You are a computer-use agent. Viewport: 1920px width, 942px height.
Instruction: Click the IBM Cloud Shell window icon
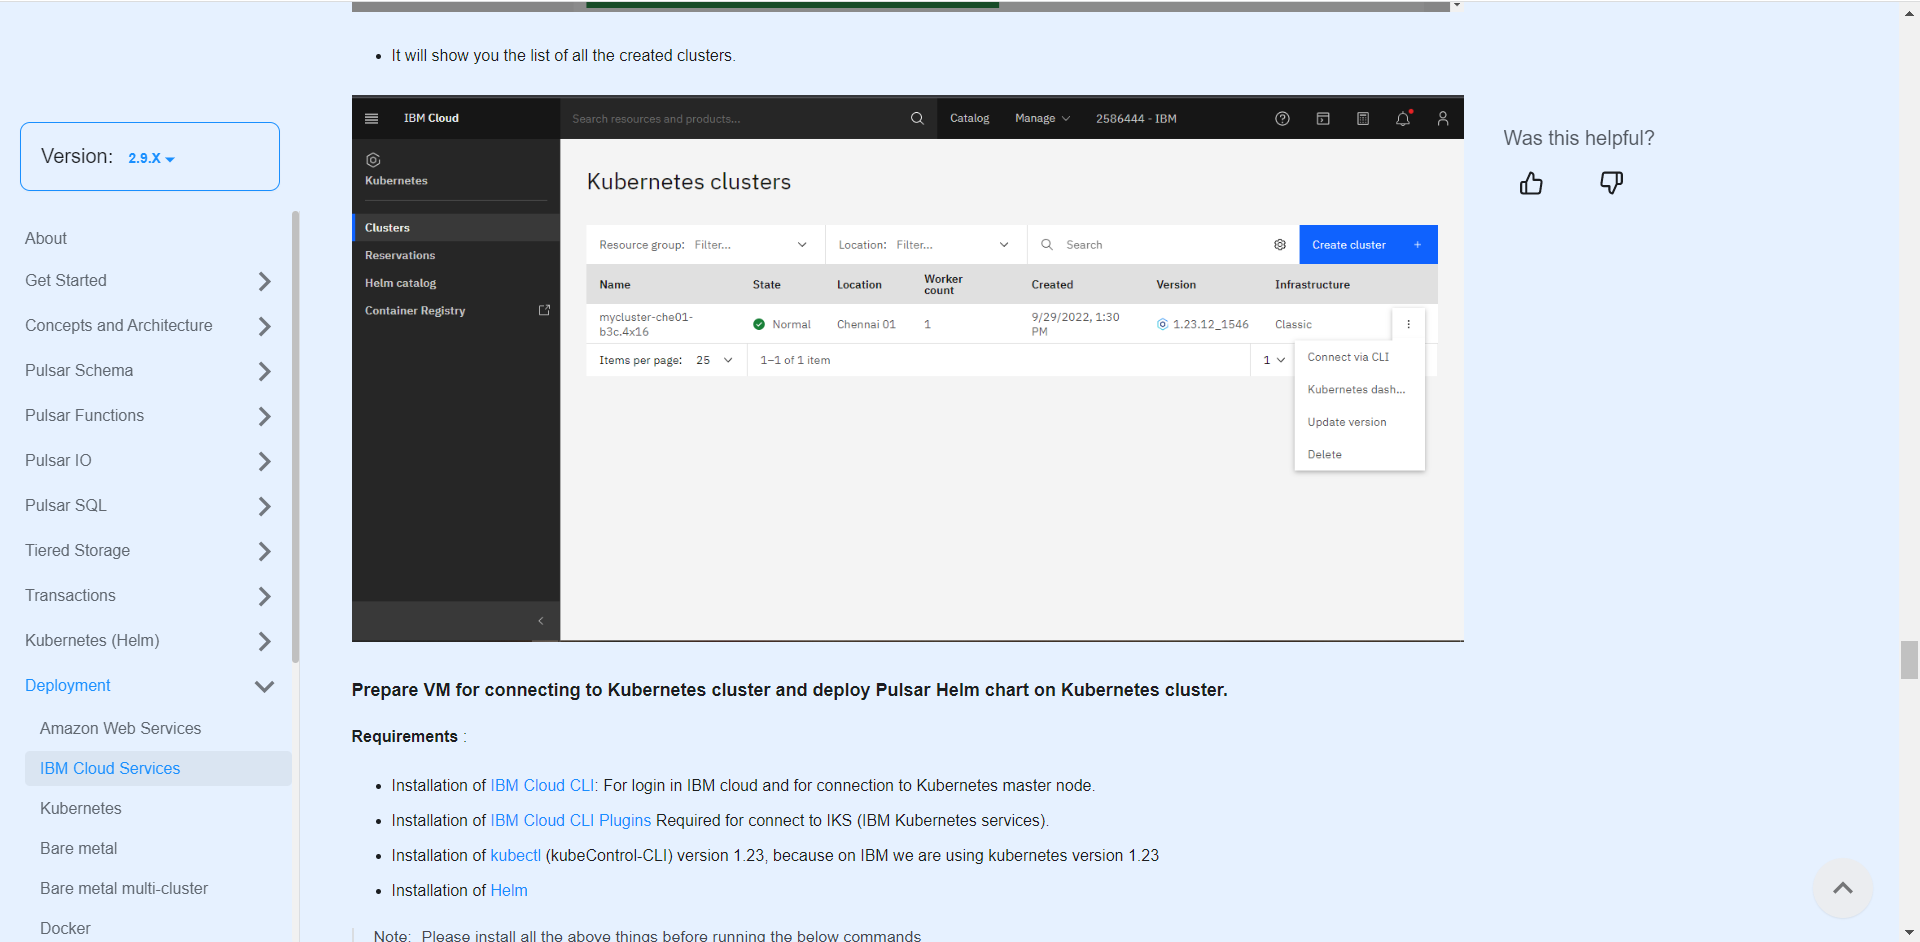point(1323,118)
